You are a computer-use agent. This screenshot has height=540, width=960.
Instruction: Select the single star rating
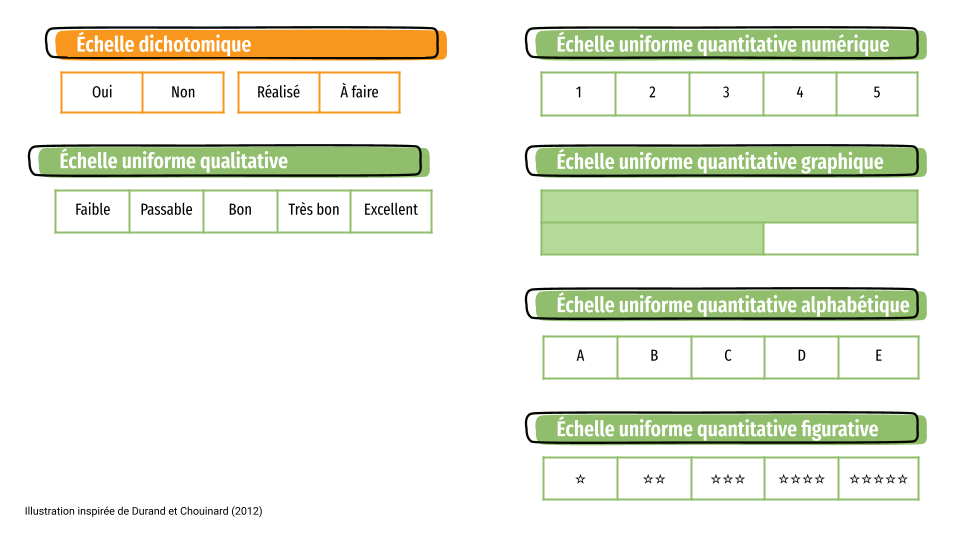(x=580, y=479)
